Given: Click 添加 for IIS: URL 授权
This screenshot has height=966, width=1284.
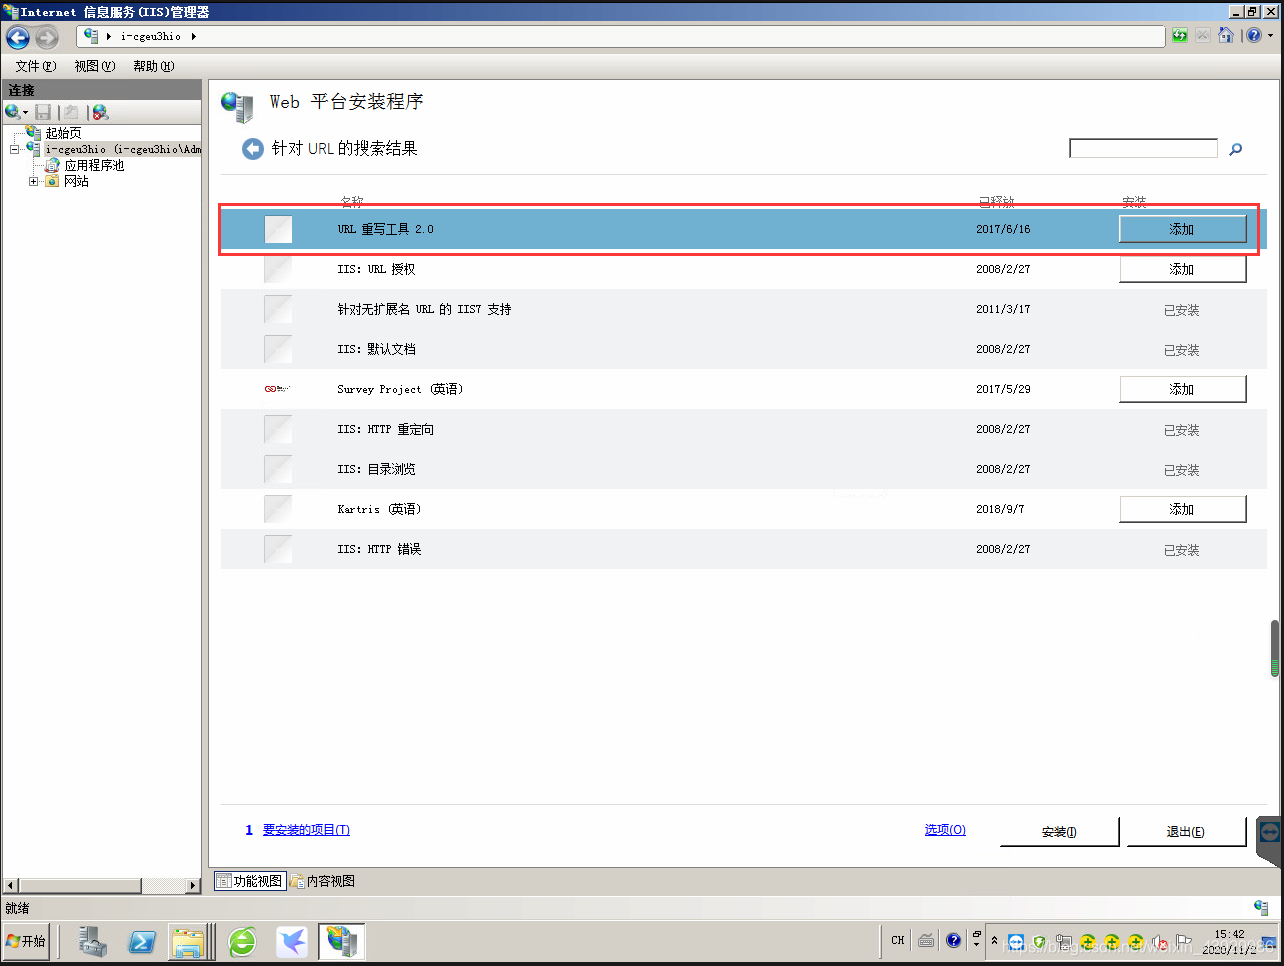Looking at the screenshot, I should click(1182, 269).
